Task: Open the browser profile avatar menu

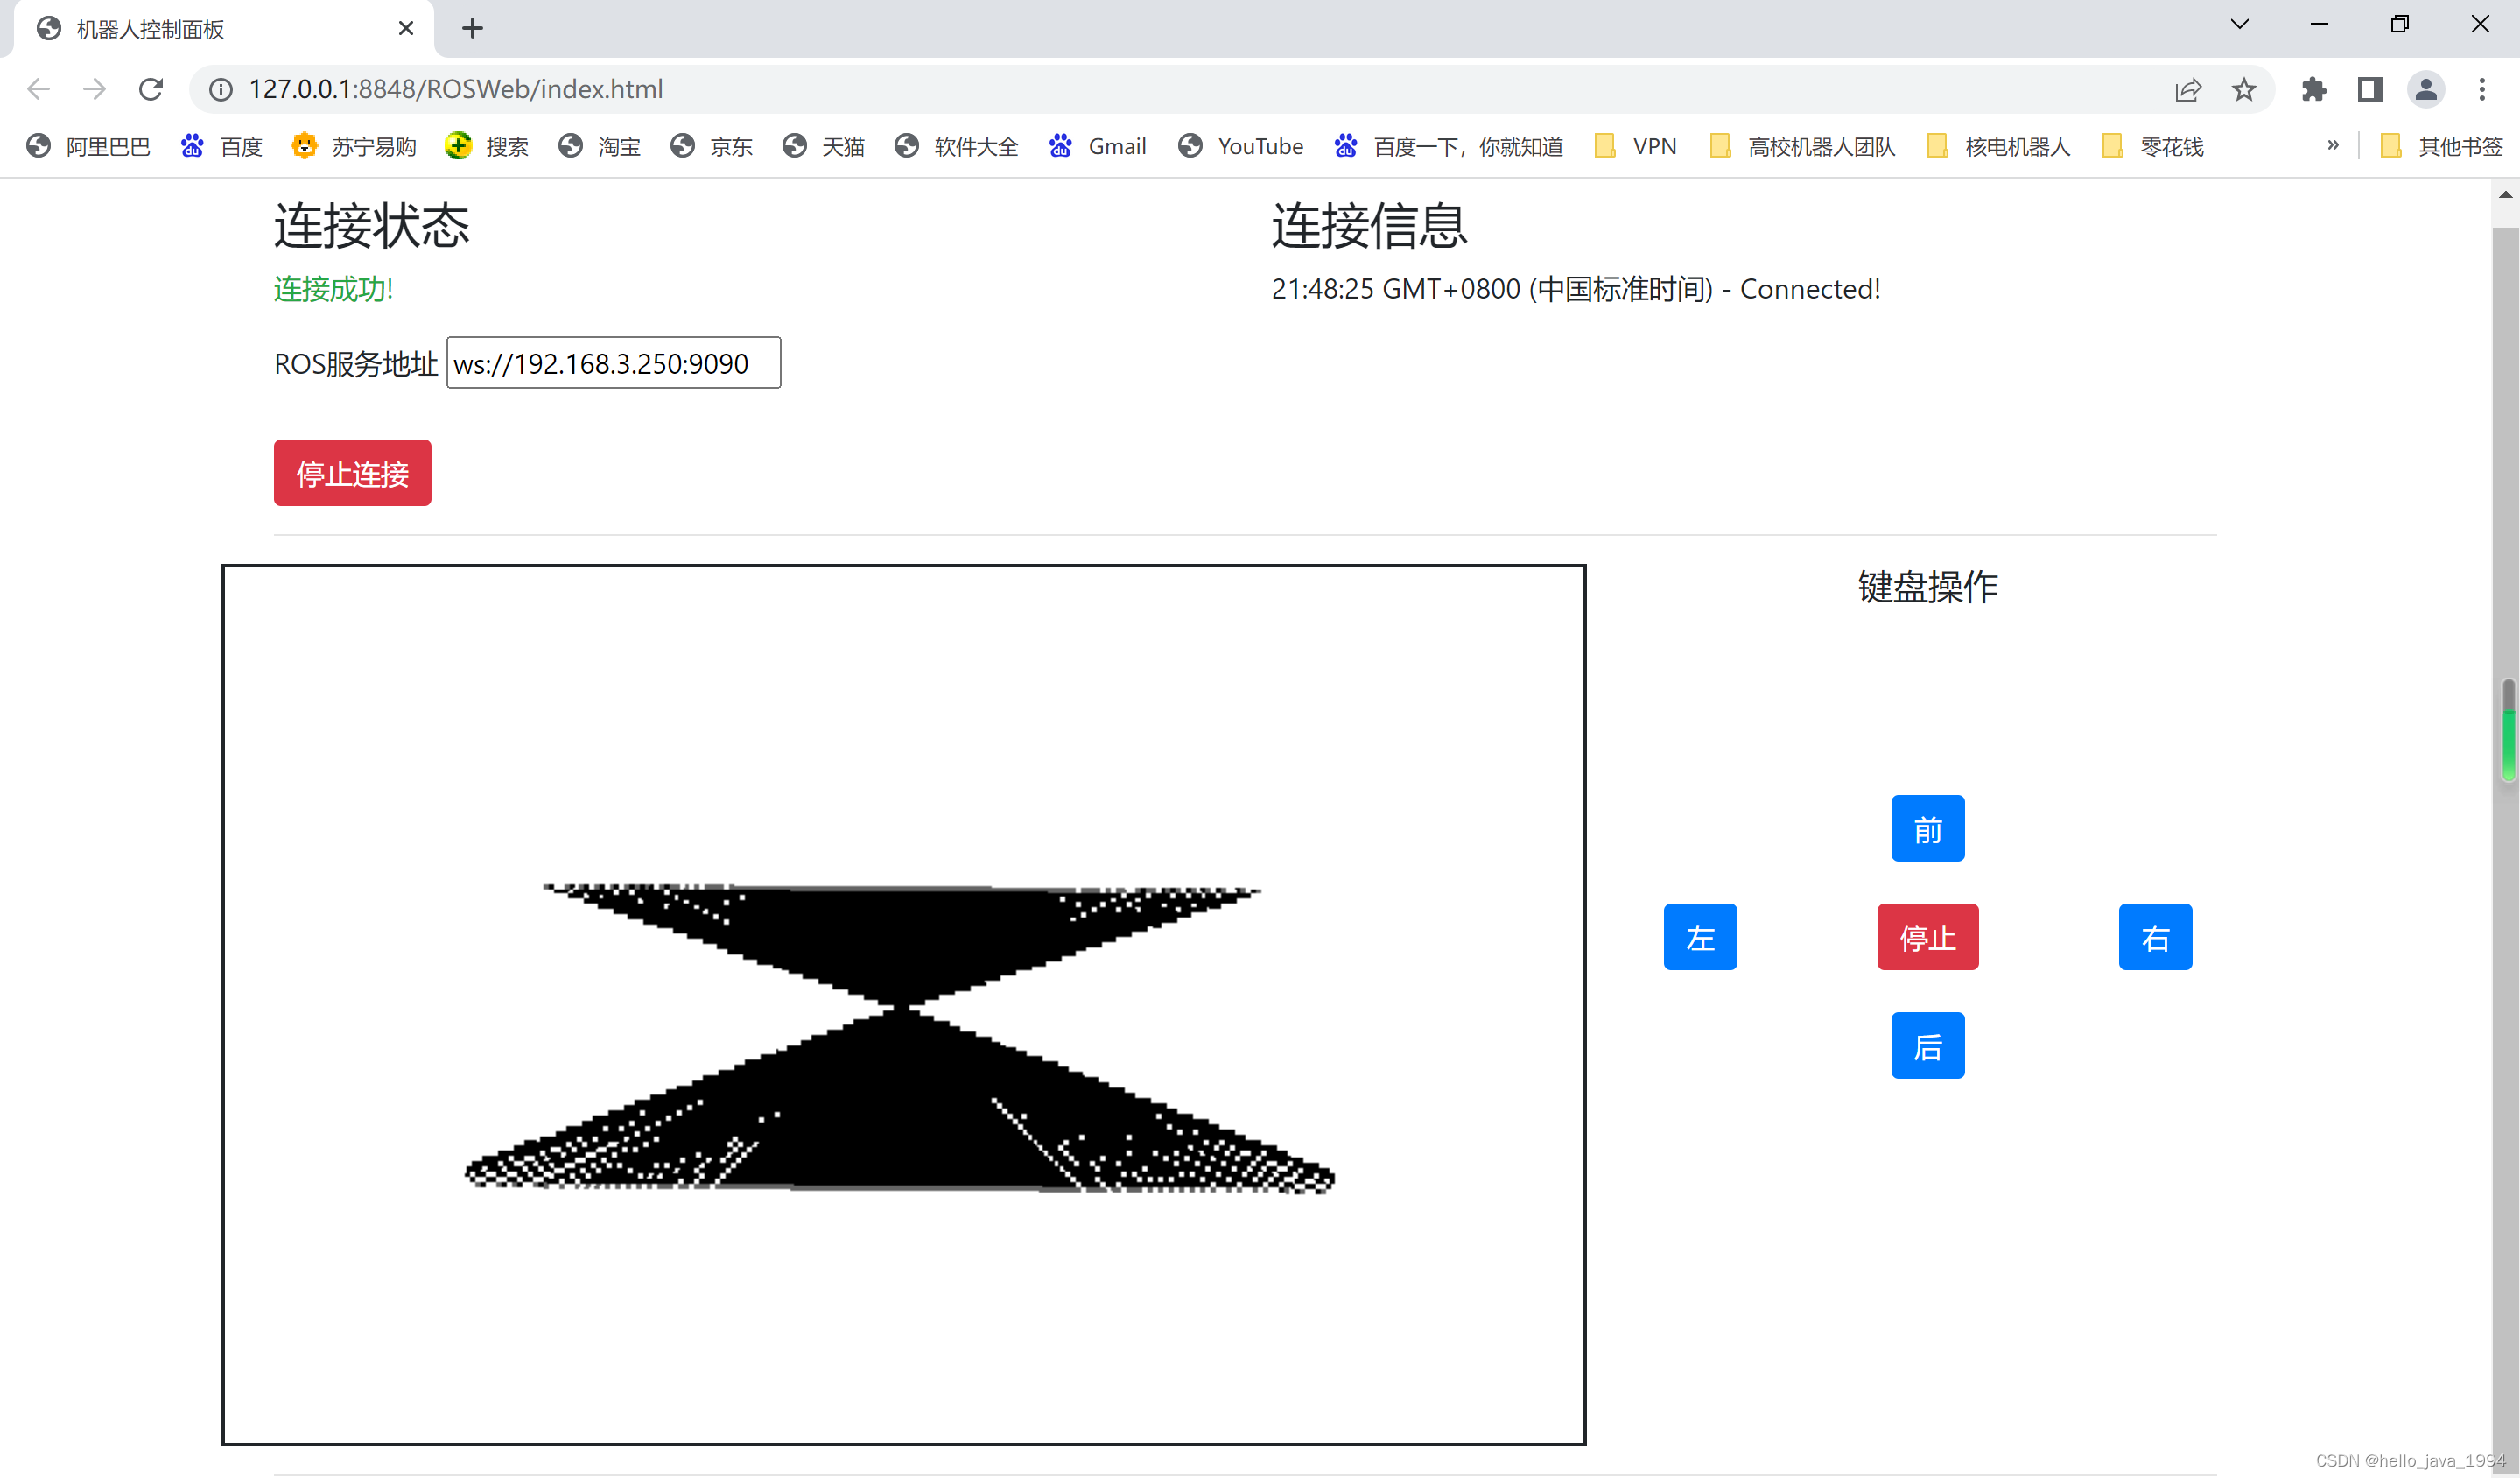Action: tap(2426, 89)
